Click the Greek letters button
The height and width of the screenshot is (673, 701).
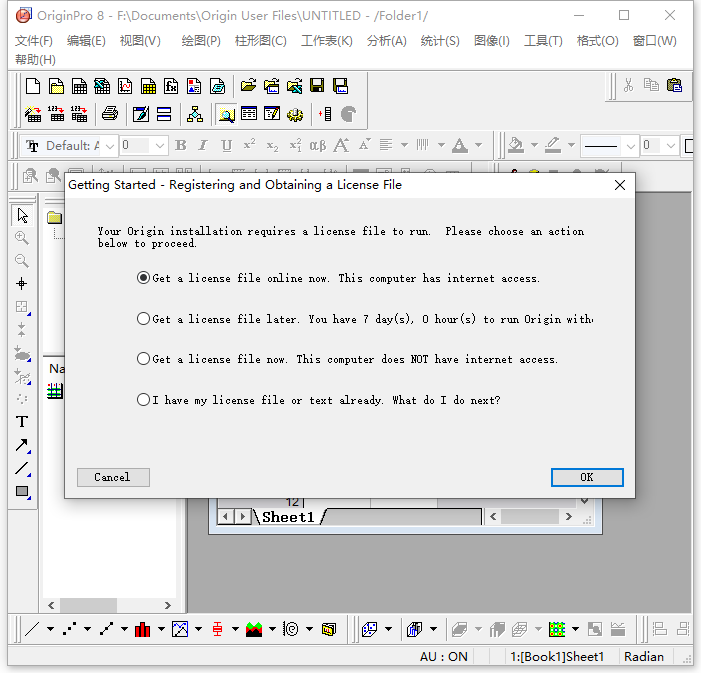(318, 146)
